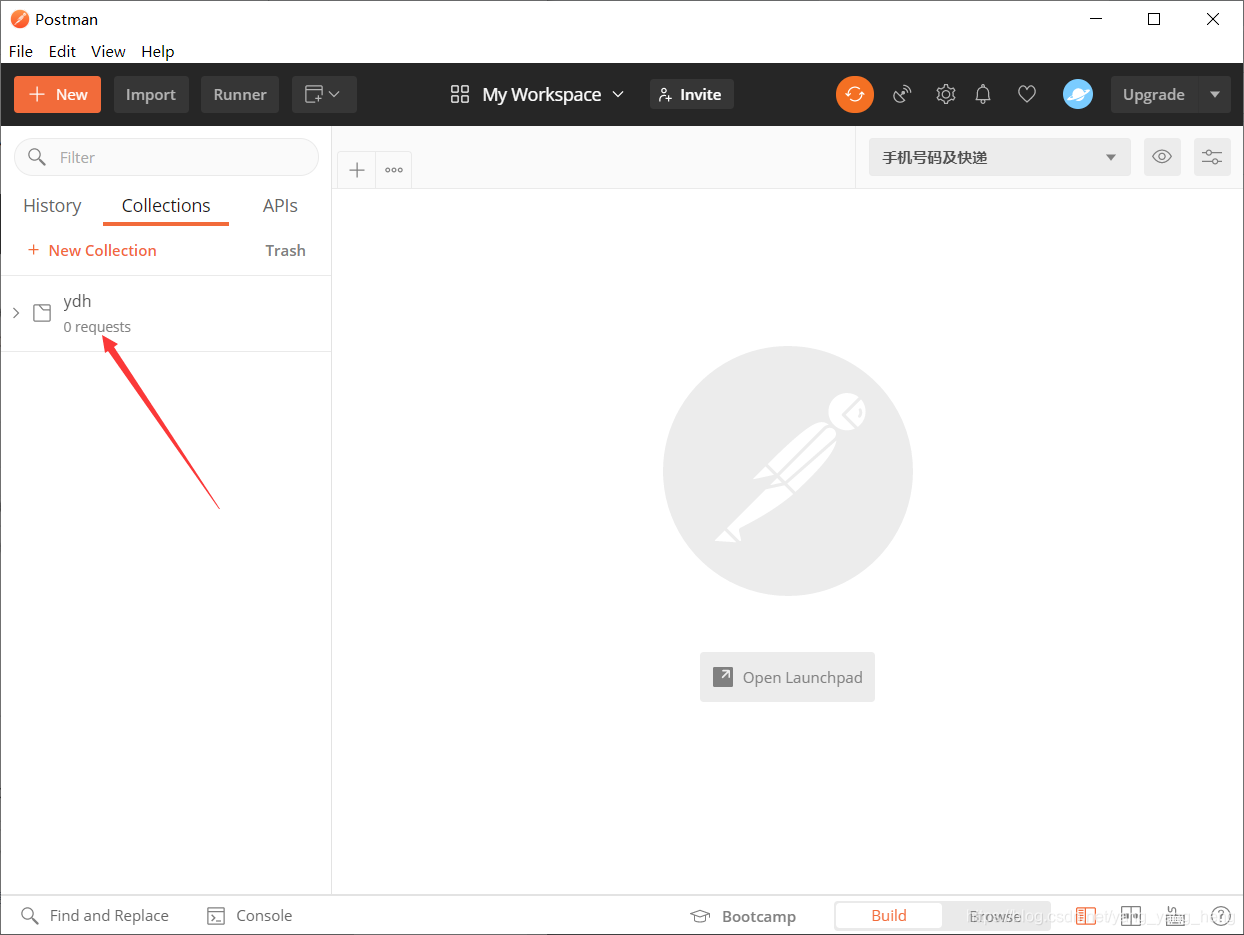Open the Runner
This screenshot has height=935, width=1244.
(240, 94)
